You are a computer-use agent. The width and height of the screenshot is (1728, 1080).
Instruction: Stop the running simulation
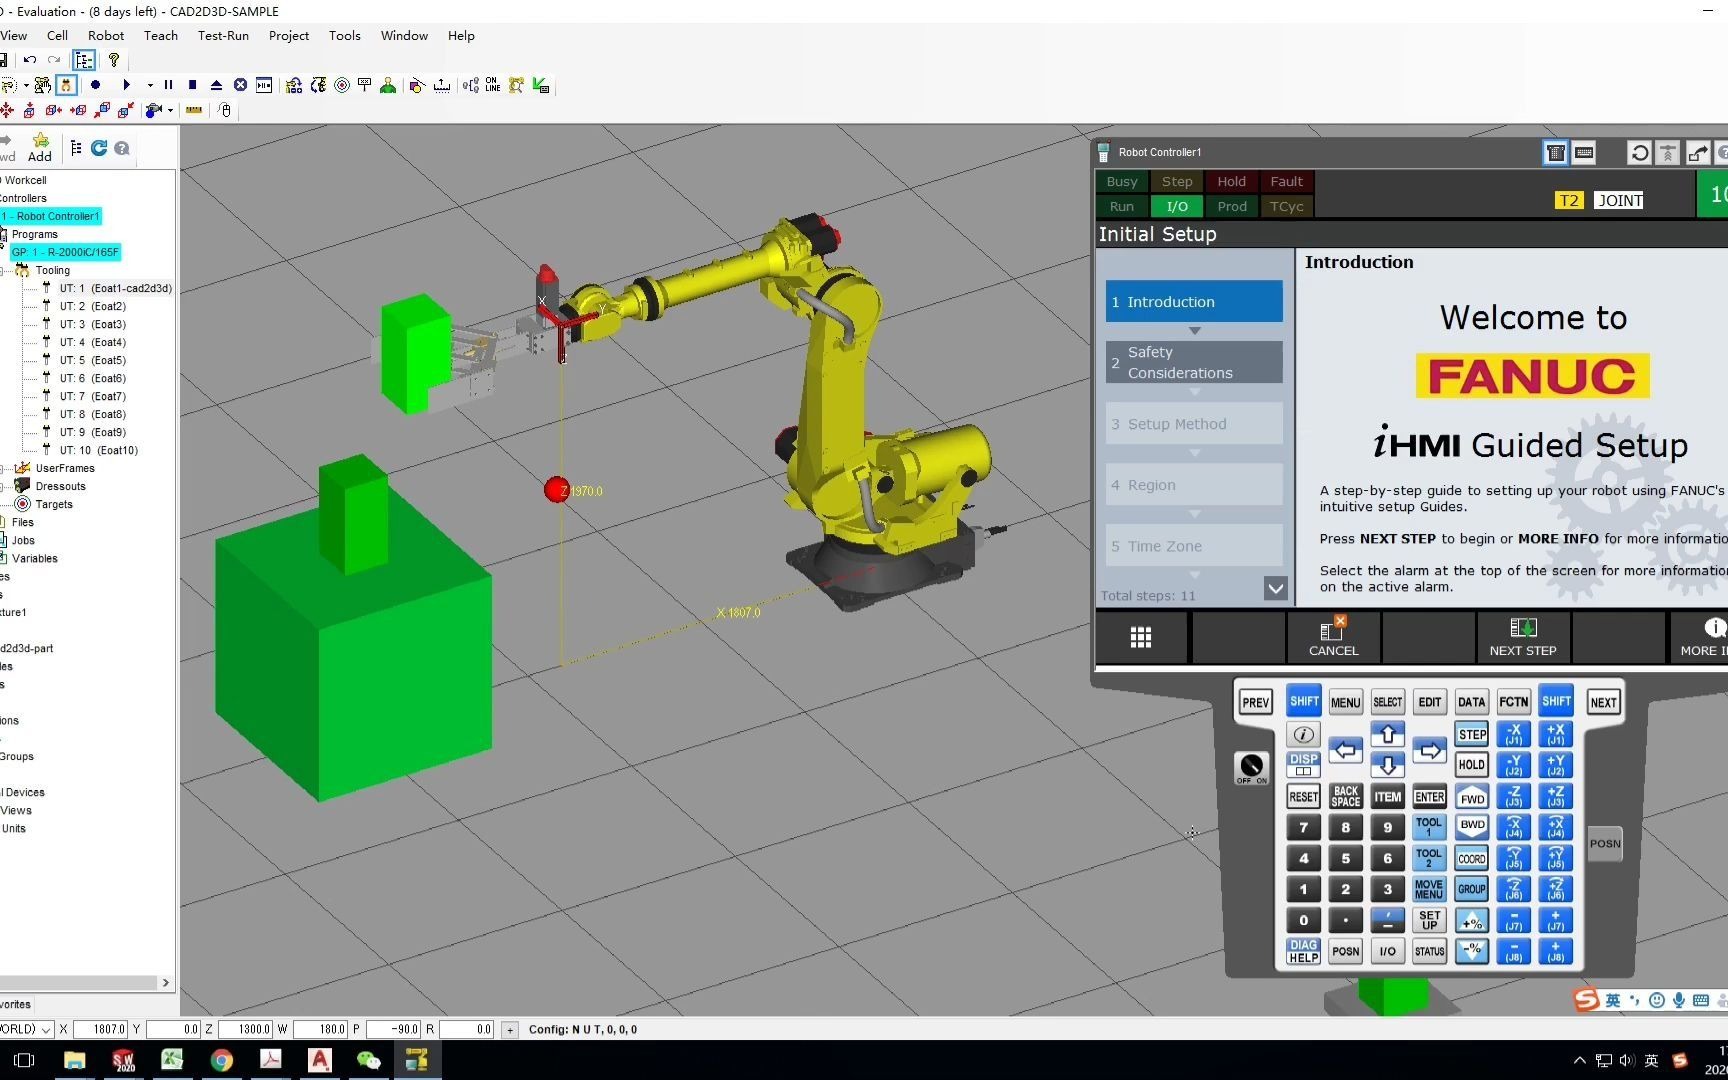point(192,85)
